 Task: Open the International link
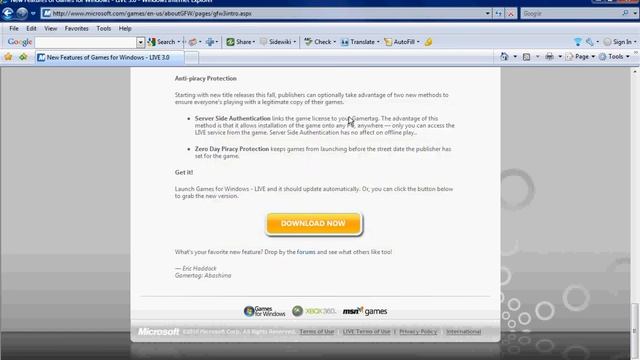click(x=463, y=332)
